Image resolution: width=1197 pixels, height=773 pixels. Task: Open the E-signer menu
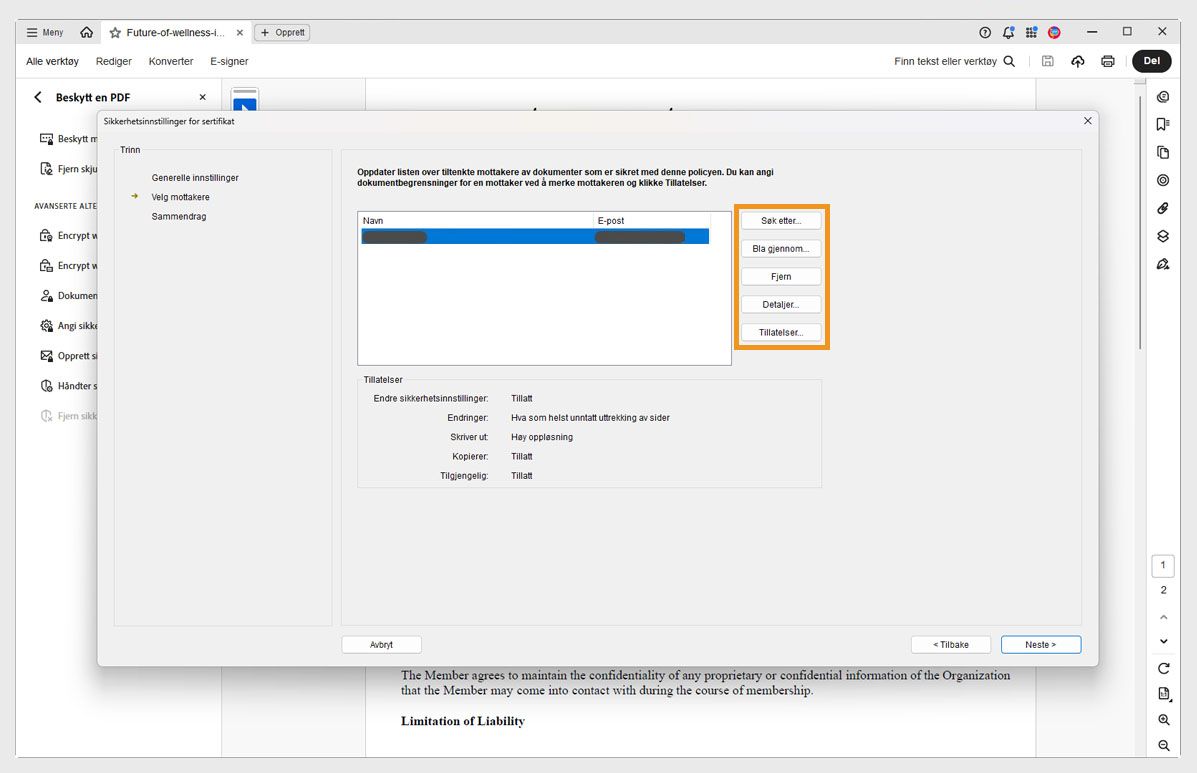(x=229, y=61)
